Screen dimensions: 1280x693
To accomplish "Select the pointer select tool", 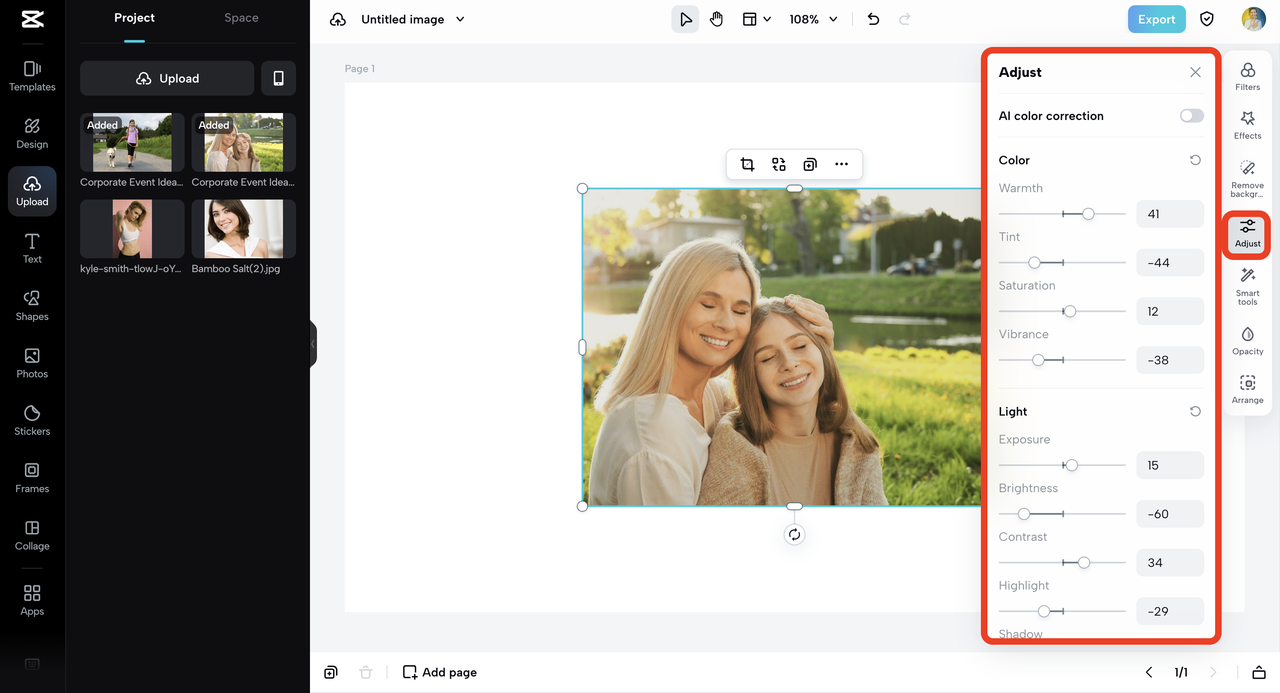I will click(x=685, y=19).
